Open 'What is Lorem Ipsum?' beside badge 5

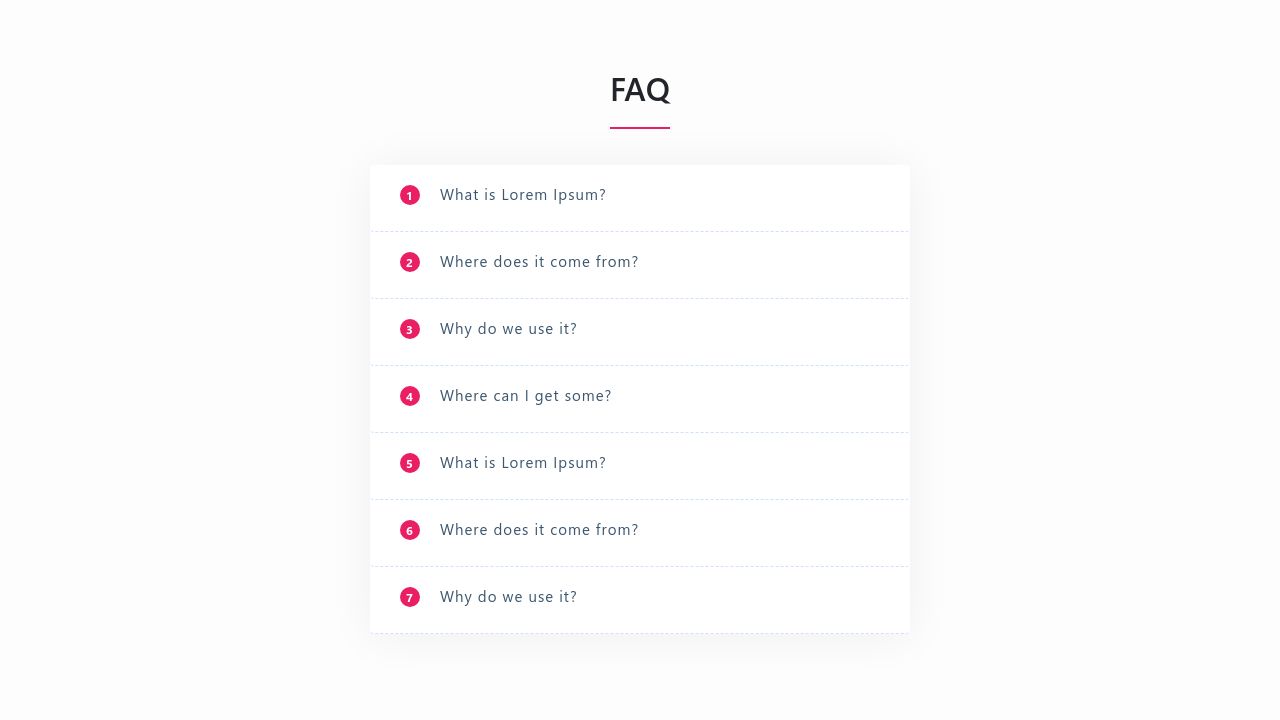[x=523, y=463]
